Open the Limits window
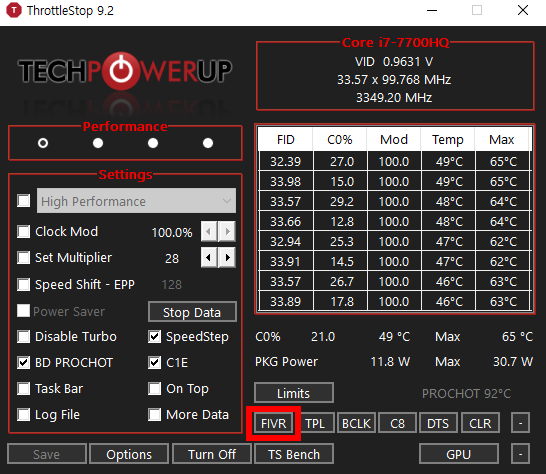 (x=294, y=393)
